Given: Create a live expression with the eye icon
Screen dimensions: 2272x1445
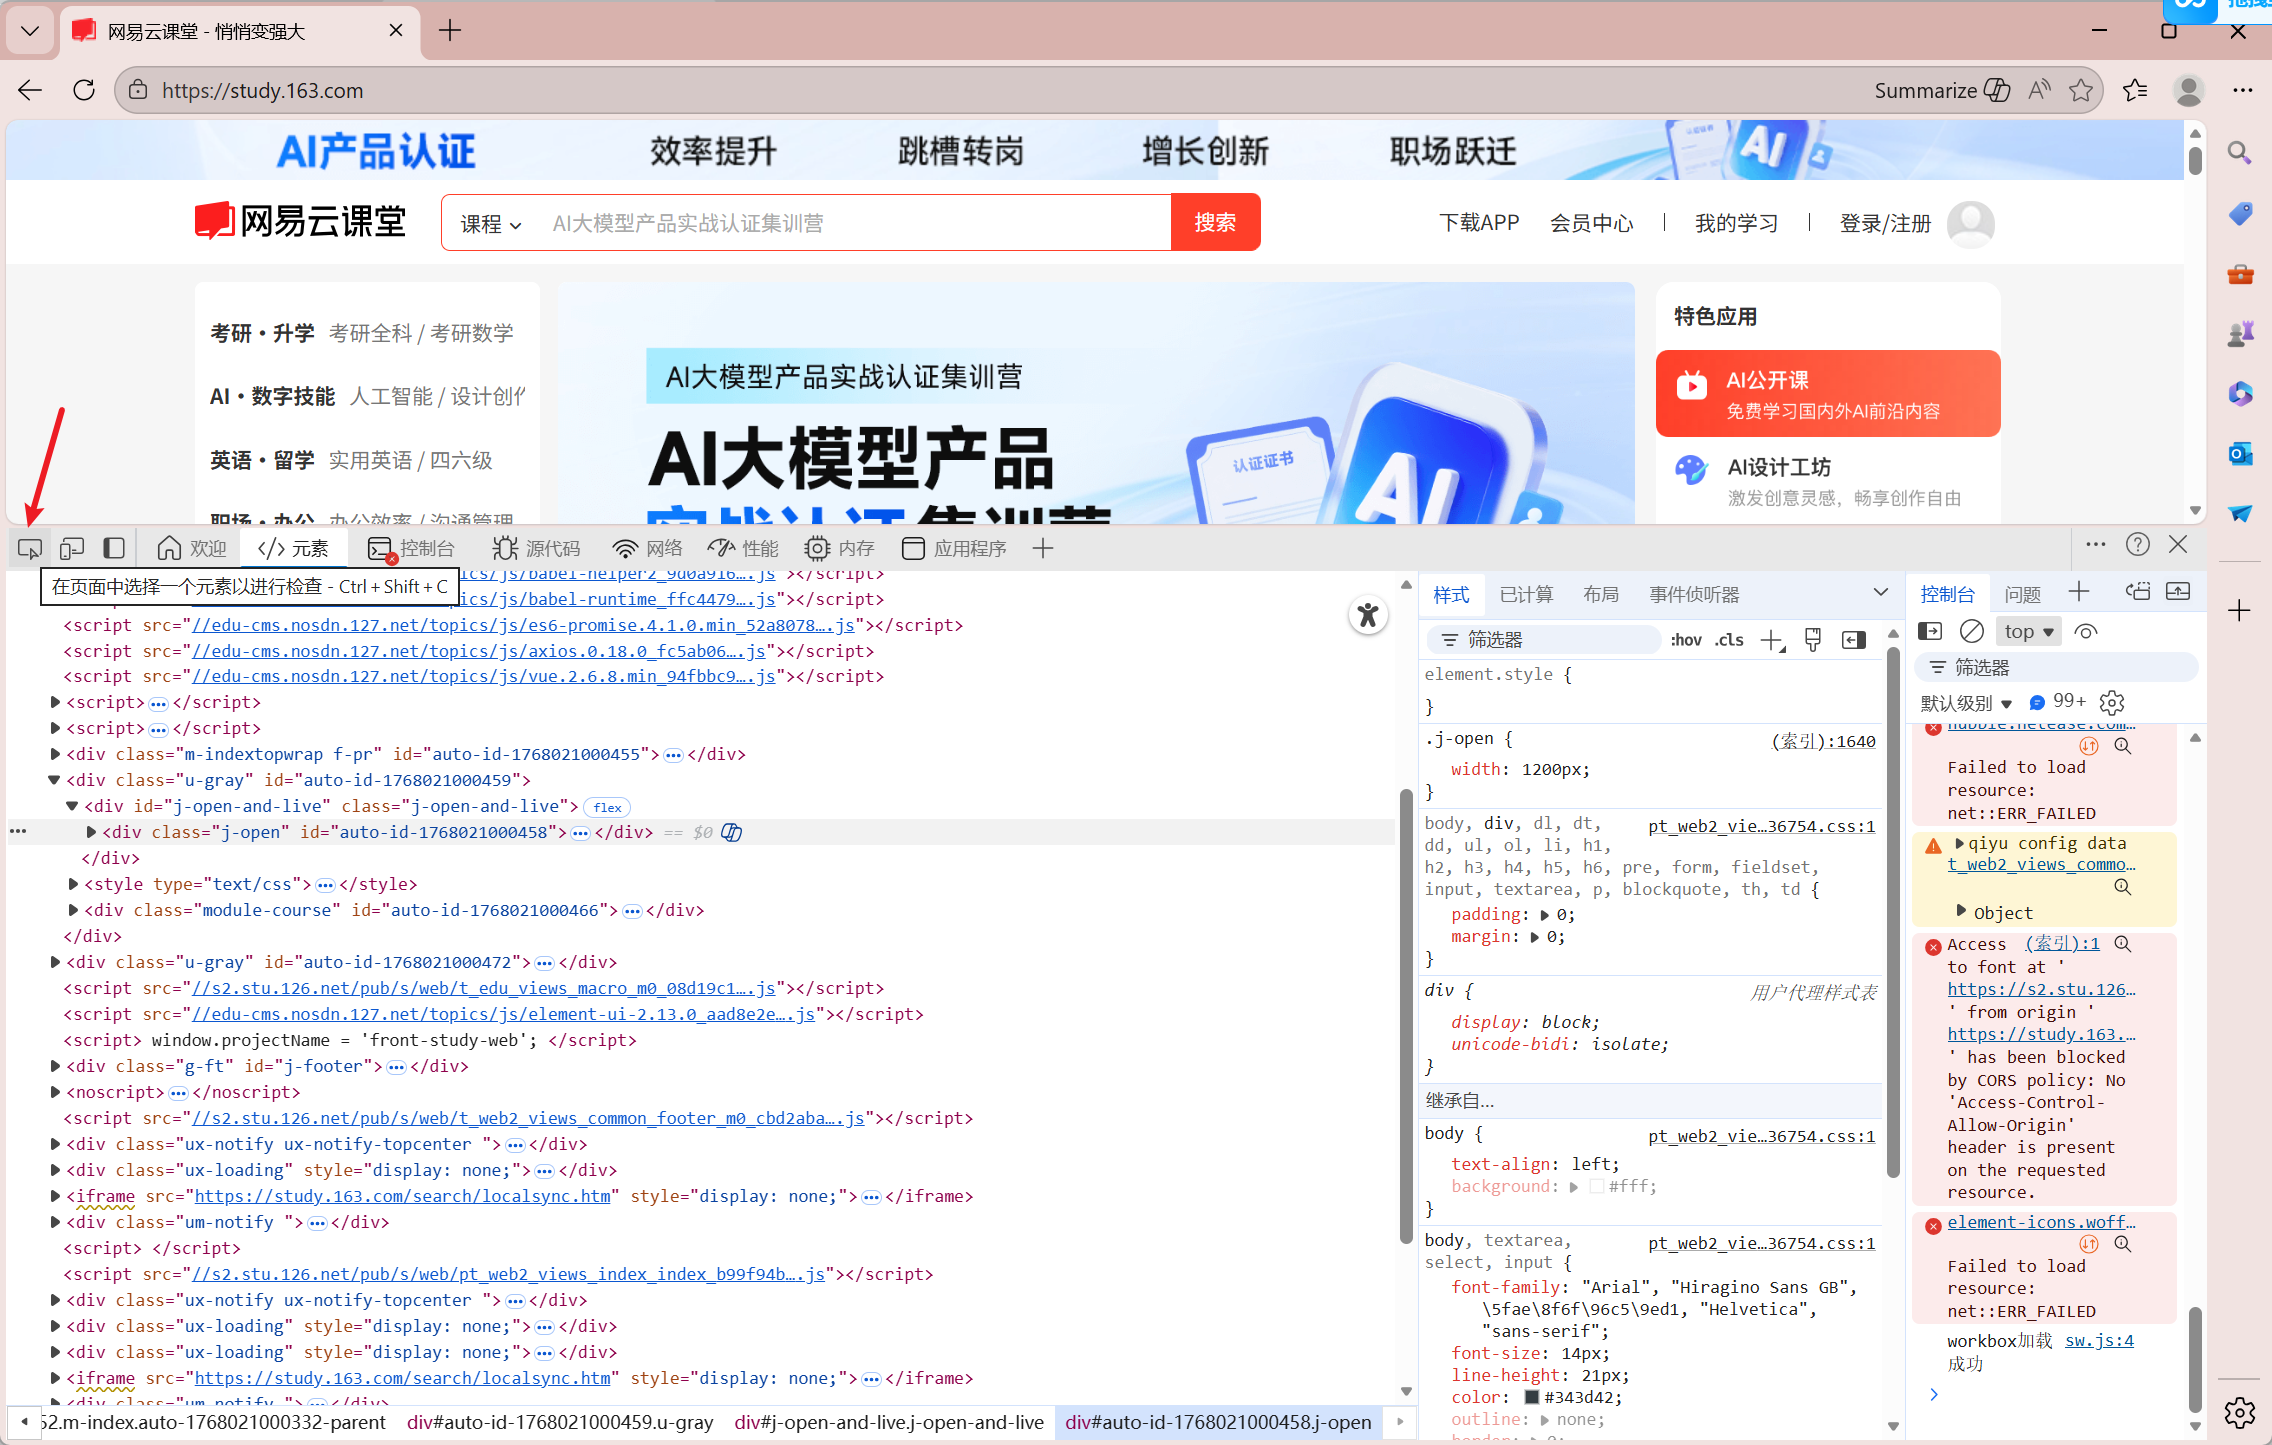Looking at the screenshot, I should [x=2085, y=631].
